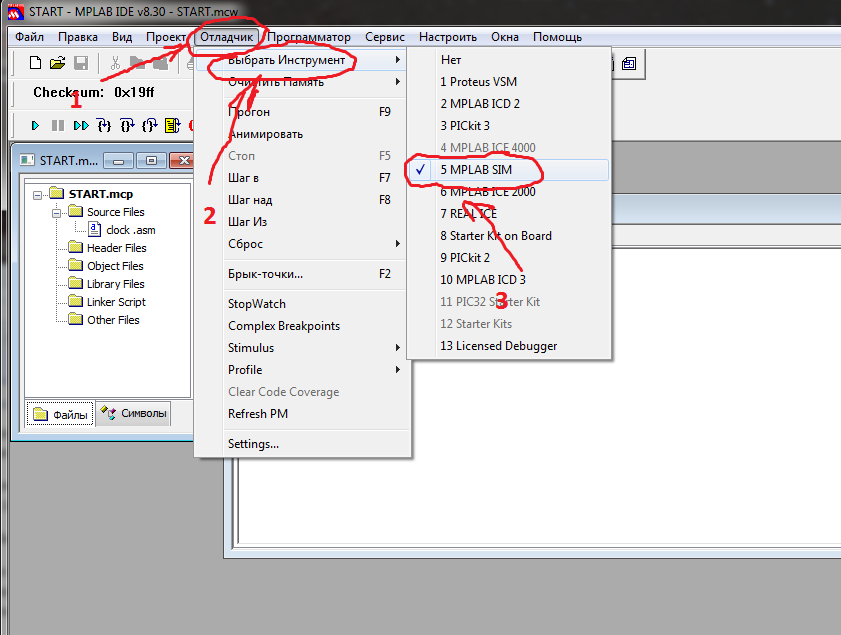
Task: Click the Cut scissors icon
Action: coord(115,63)
